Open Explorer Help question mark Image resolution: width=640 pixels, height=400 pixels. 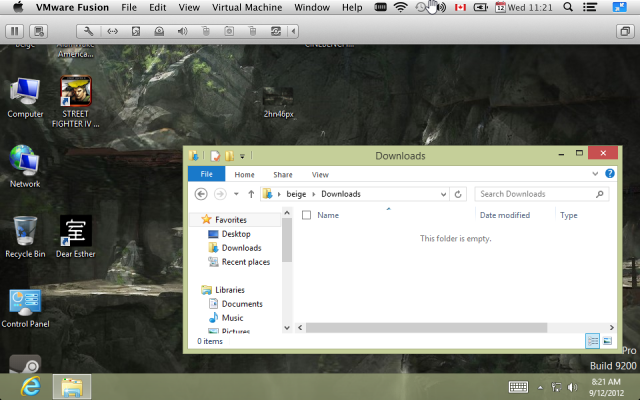click(x=610, y=173)
